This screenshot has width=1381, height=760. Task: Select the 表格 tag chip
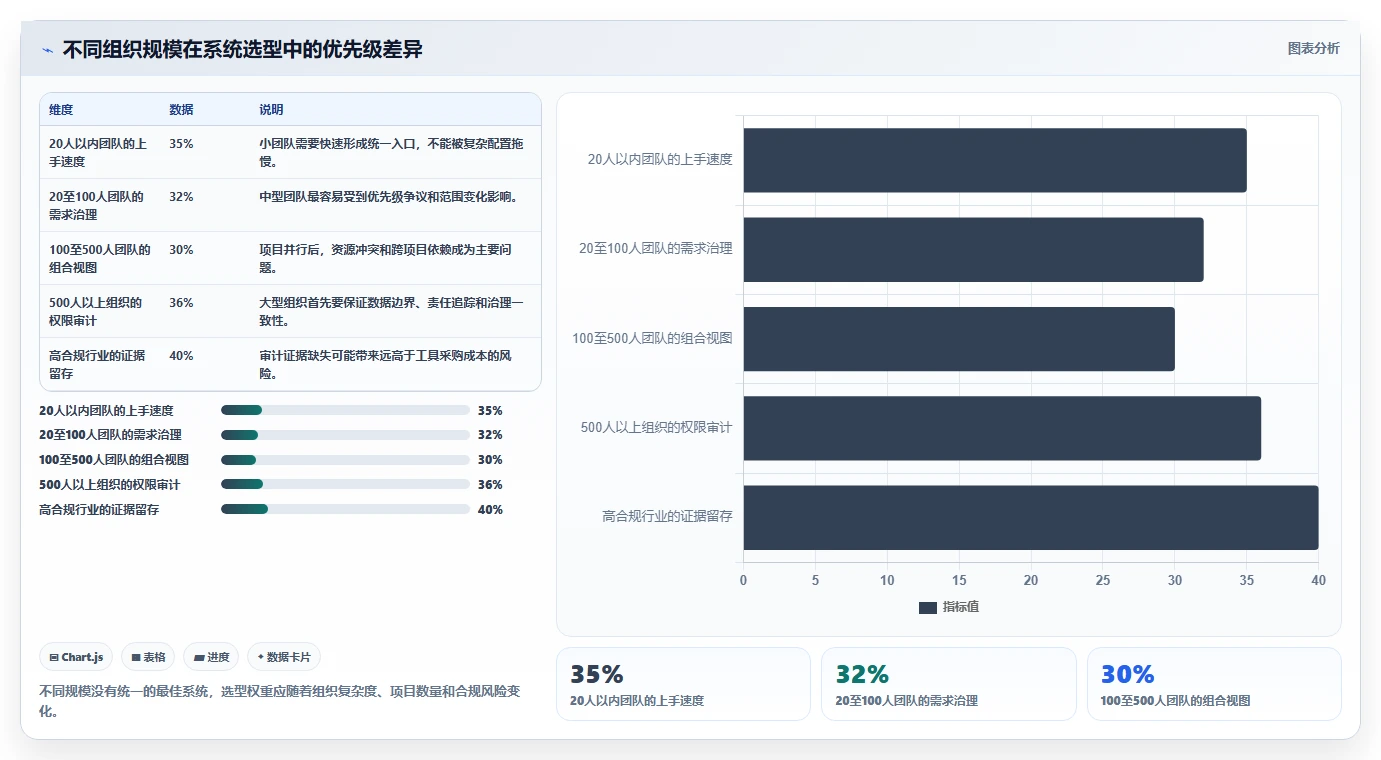pyautogui.click(x=148, y=657)
